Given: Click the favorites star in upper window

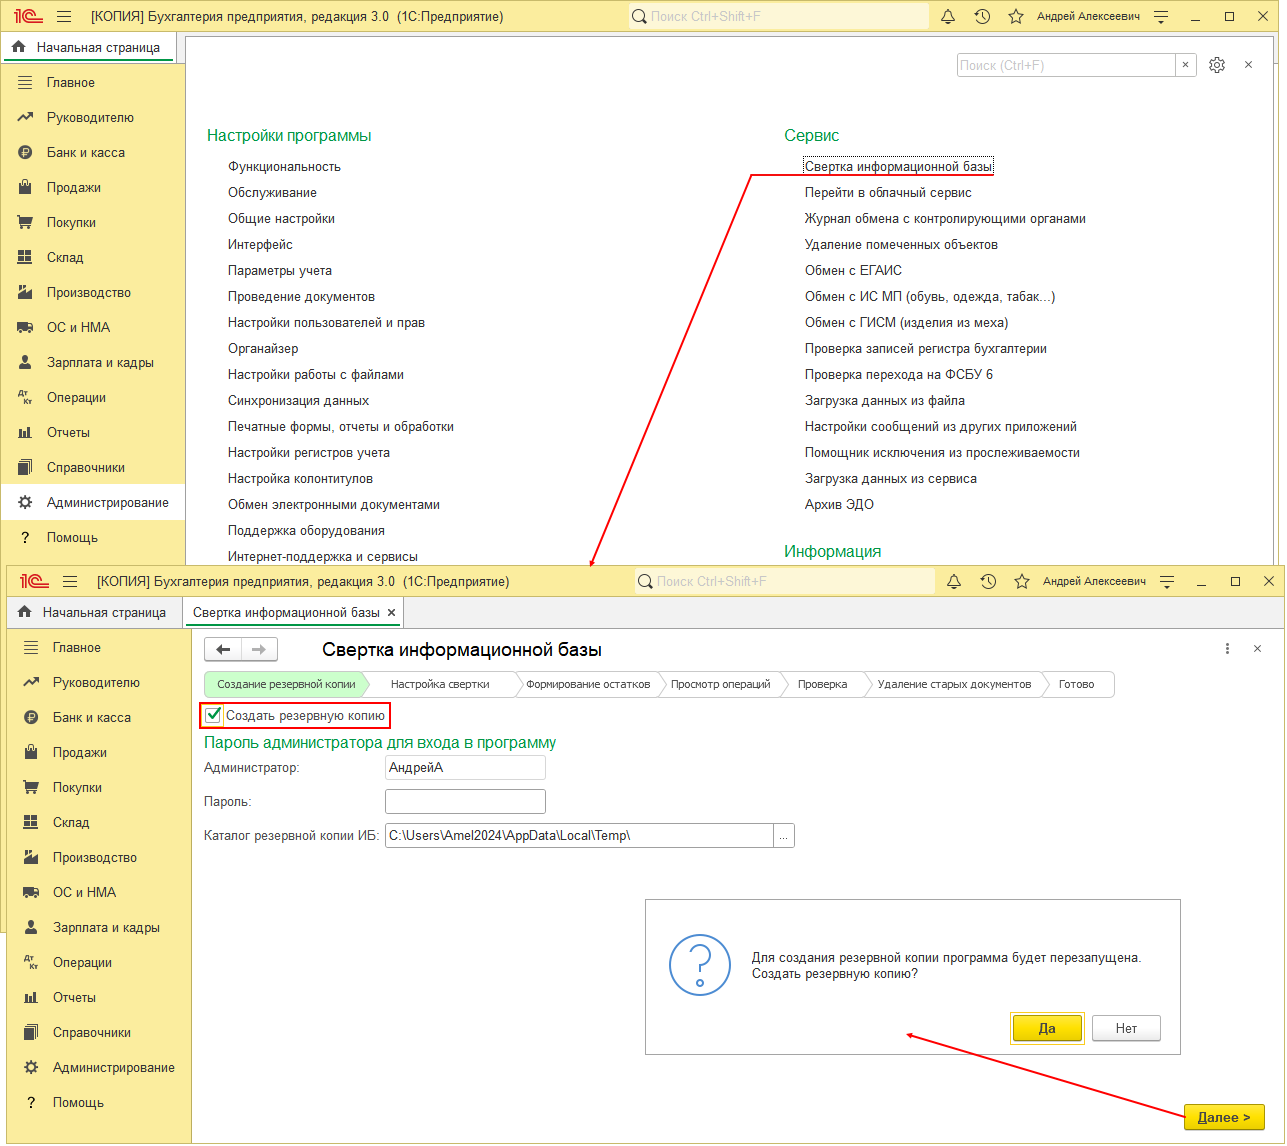Looking at the screenshot, I should pos(1016,17).
